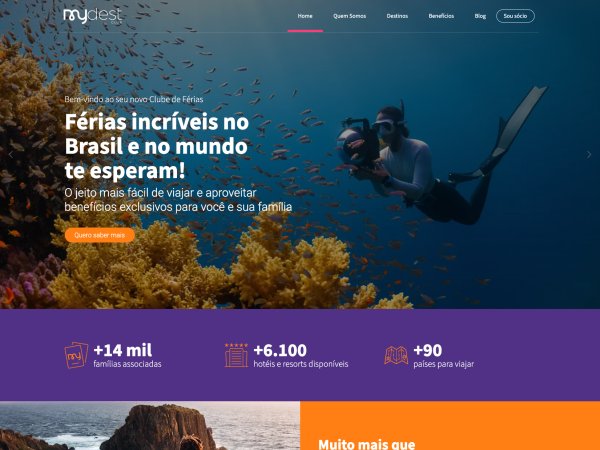The image size is (600, 450).
Task: Click the +14 mil famílias associadas stat
Action: (x=127, y=355)
